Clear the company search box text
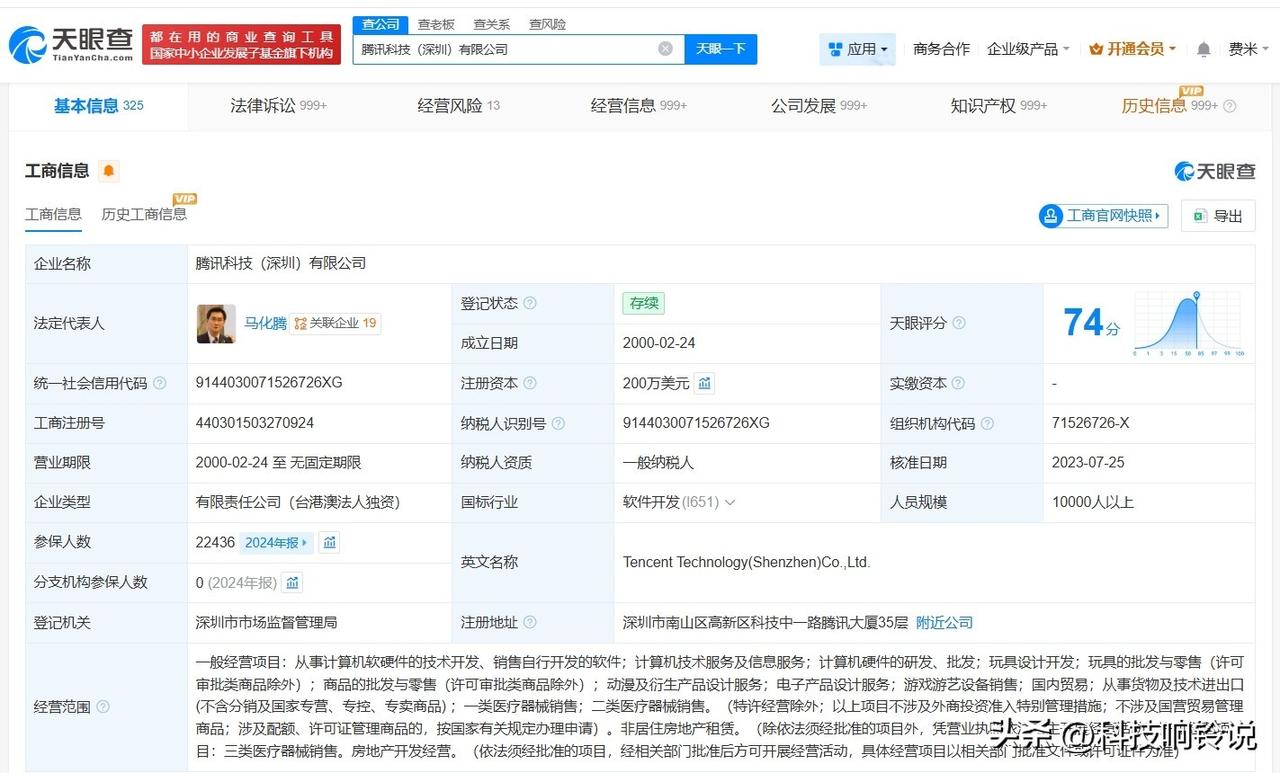The height and width of the screenshot is (773, 1280). point(665,49)
